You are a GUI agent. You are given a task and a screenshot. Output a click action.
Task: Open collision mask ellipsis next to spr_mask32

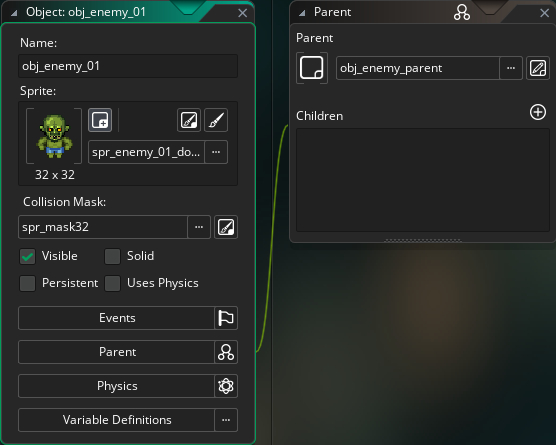tap(199, 227)
